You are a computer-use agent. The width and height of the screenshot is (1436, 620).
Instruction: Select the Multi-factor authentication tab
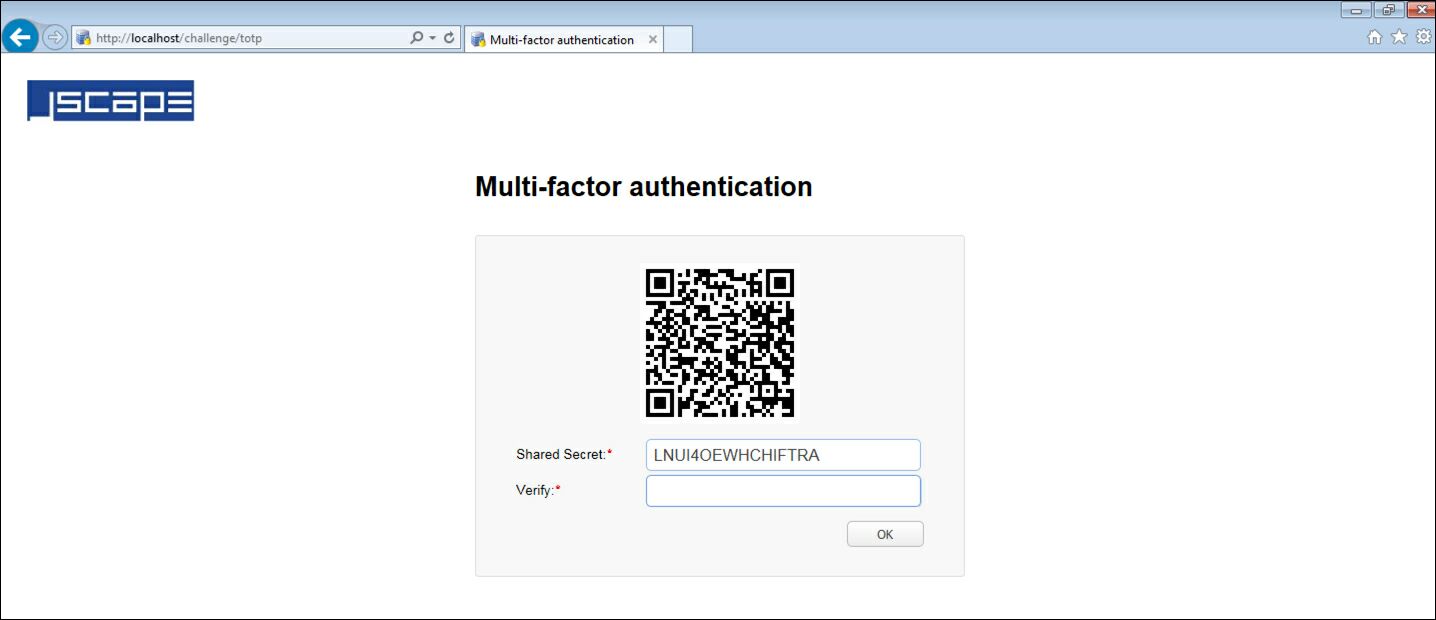pos(561,40)
